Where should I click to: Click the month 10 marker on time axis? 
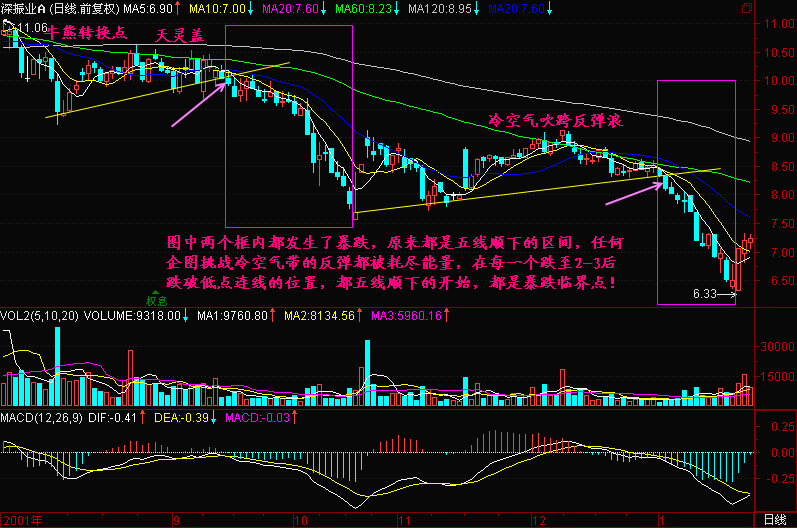tap(301, 520)
